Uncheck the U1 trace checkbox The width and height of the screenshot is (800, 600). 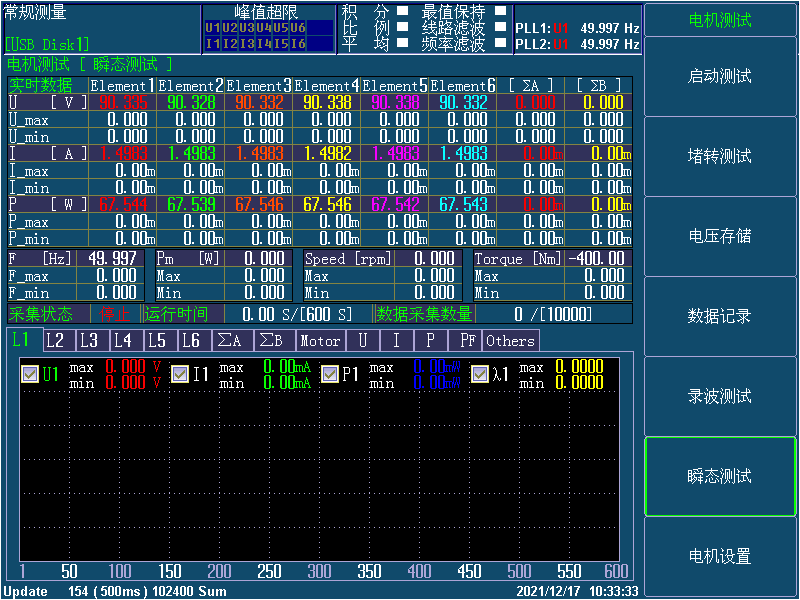point(30,374)
